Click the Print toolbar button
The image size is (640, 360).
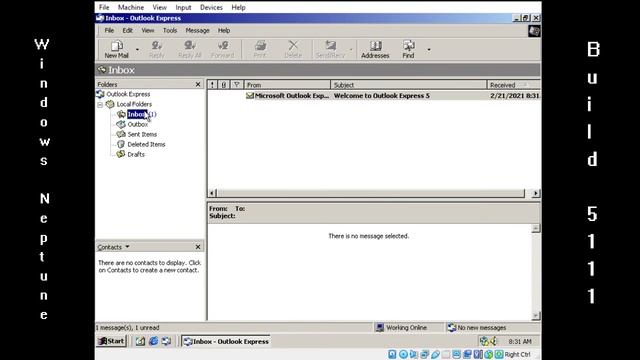tap(260, 49)
